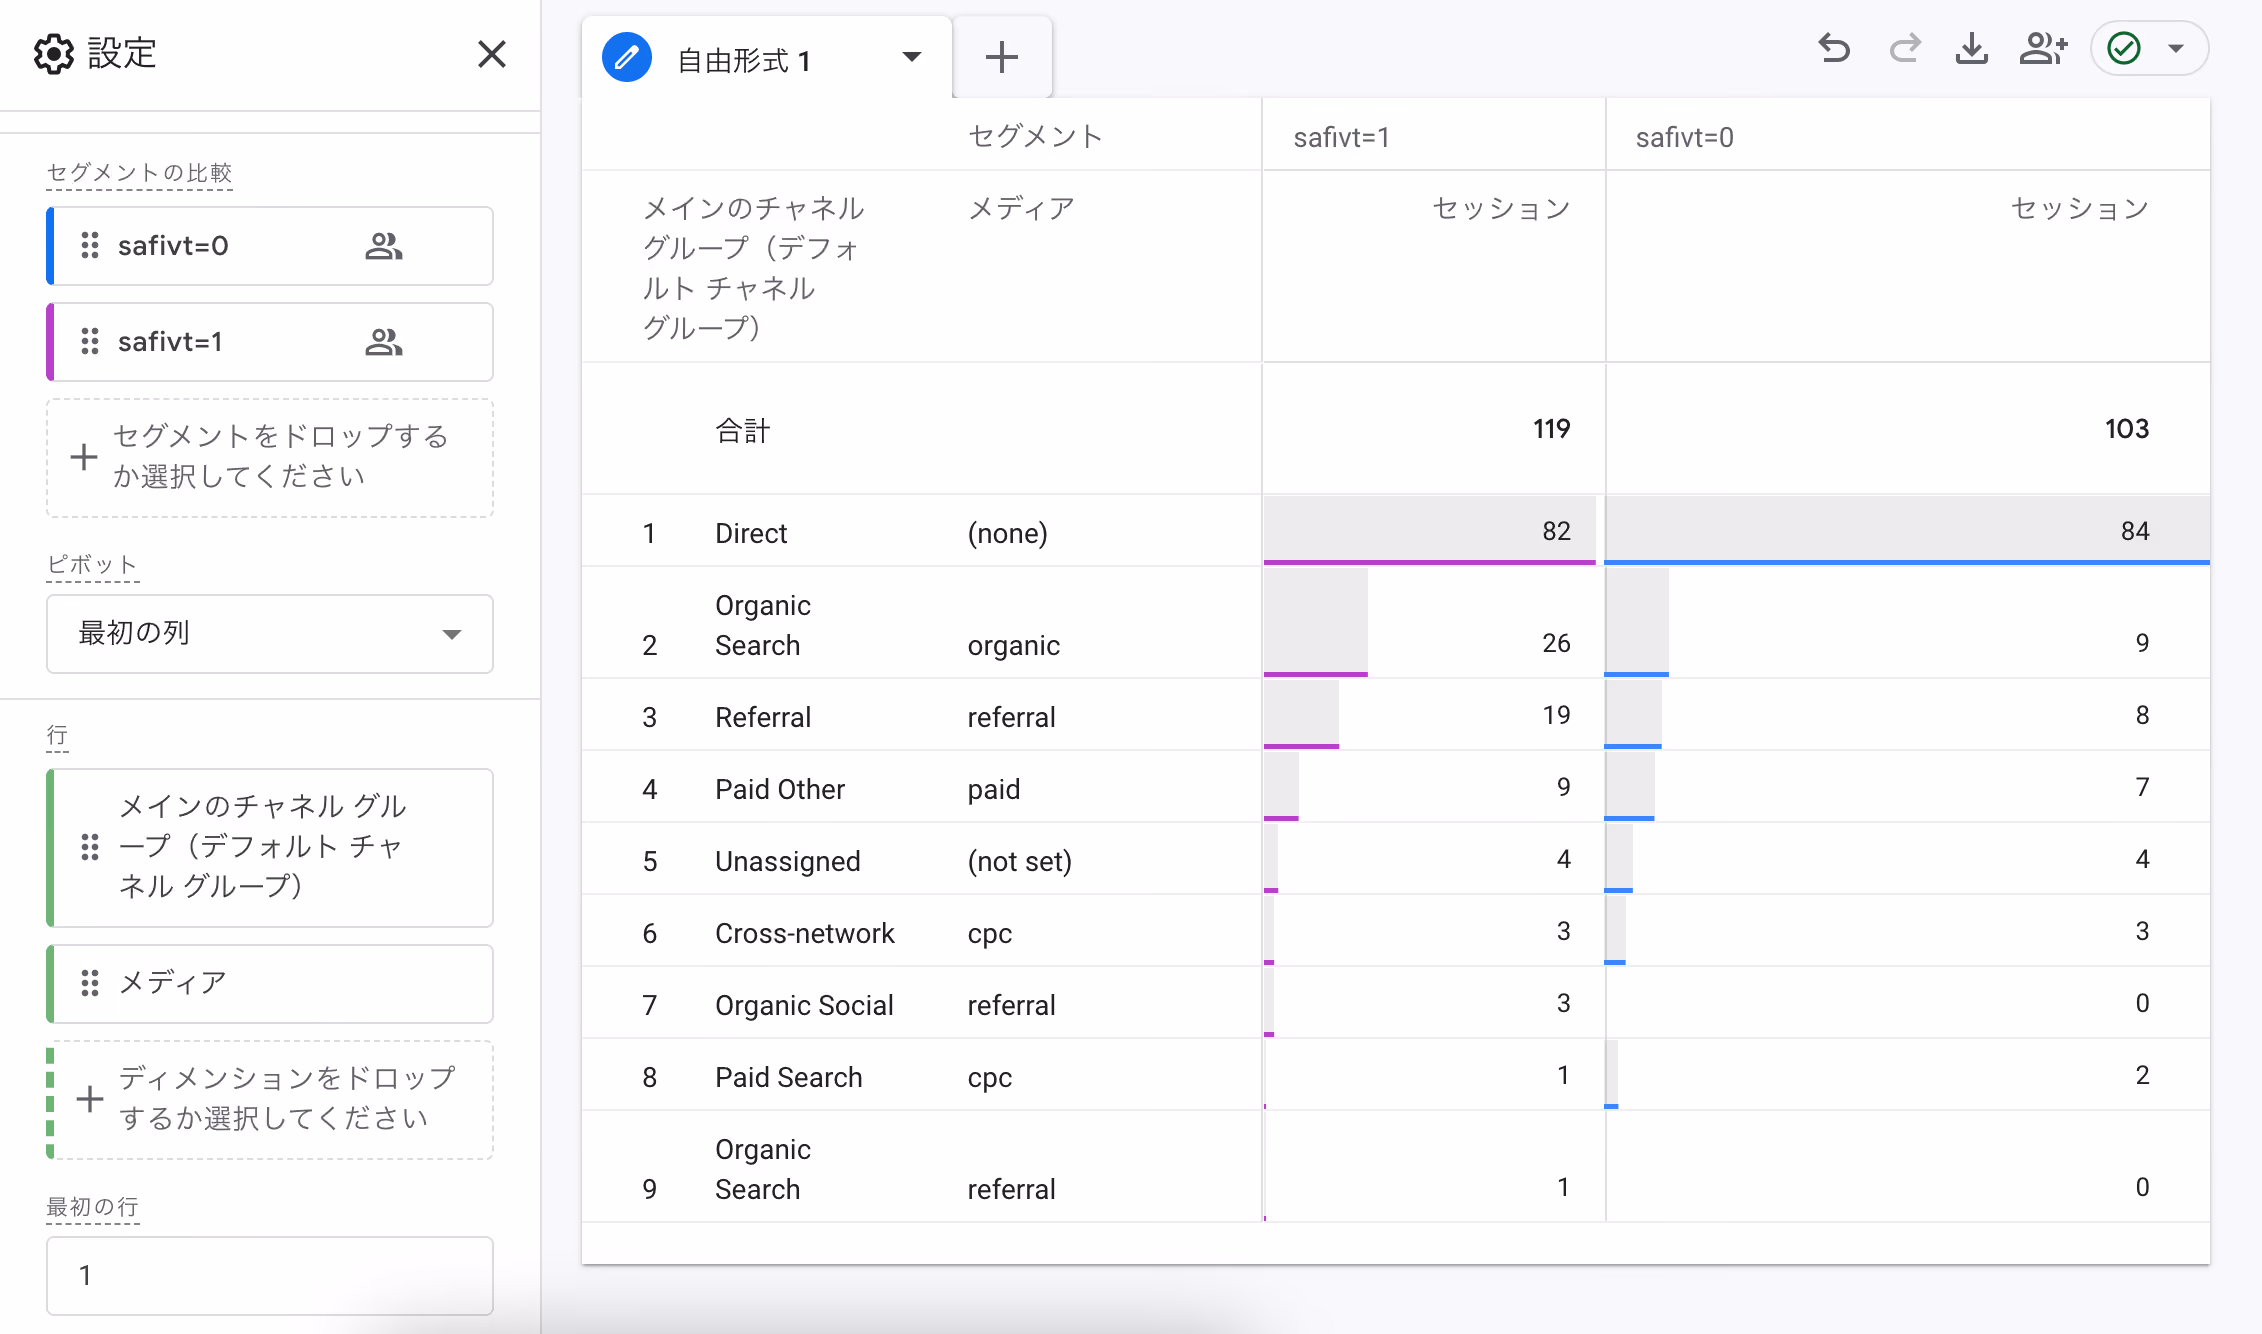Click the Organic Social row label
The image size is (2262, 1334).
tap(804, 1005)
